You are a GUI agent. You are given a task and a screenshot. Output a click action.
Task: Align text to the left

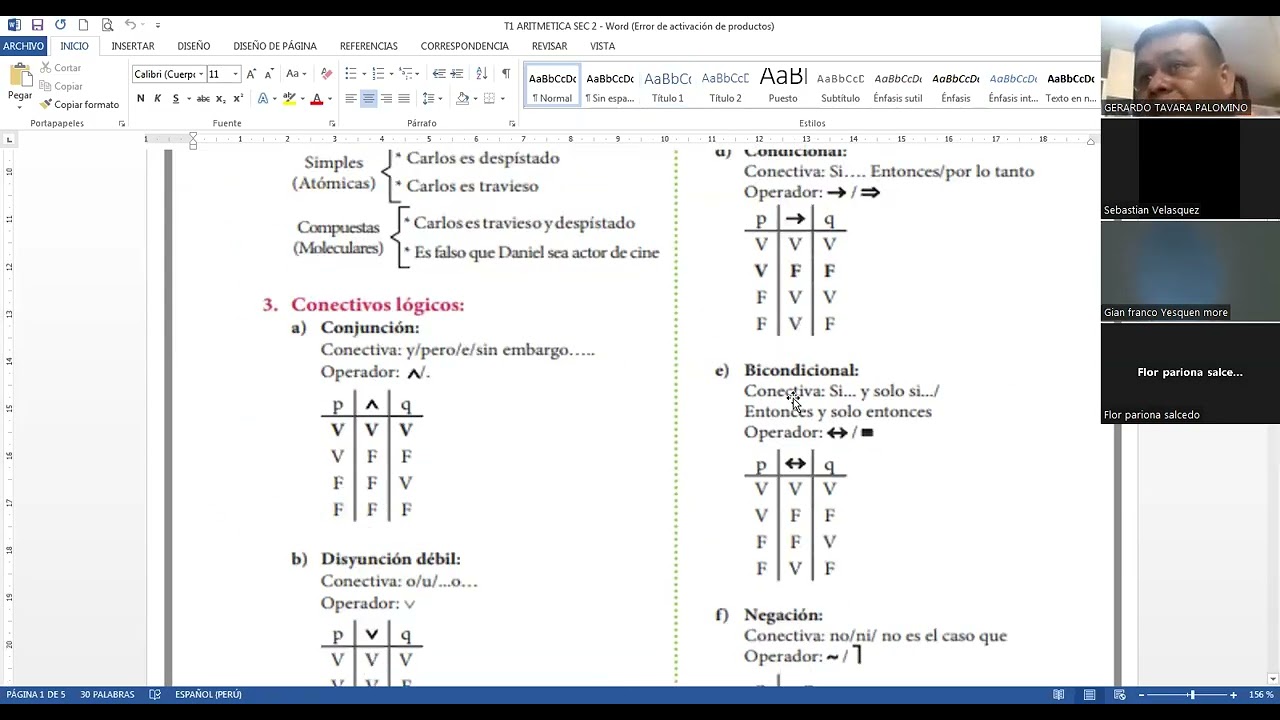(x=351, y=98)
